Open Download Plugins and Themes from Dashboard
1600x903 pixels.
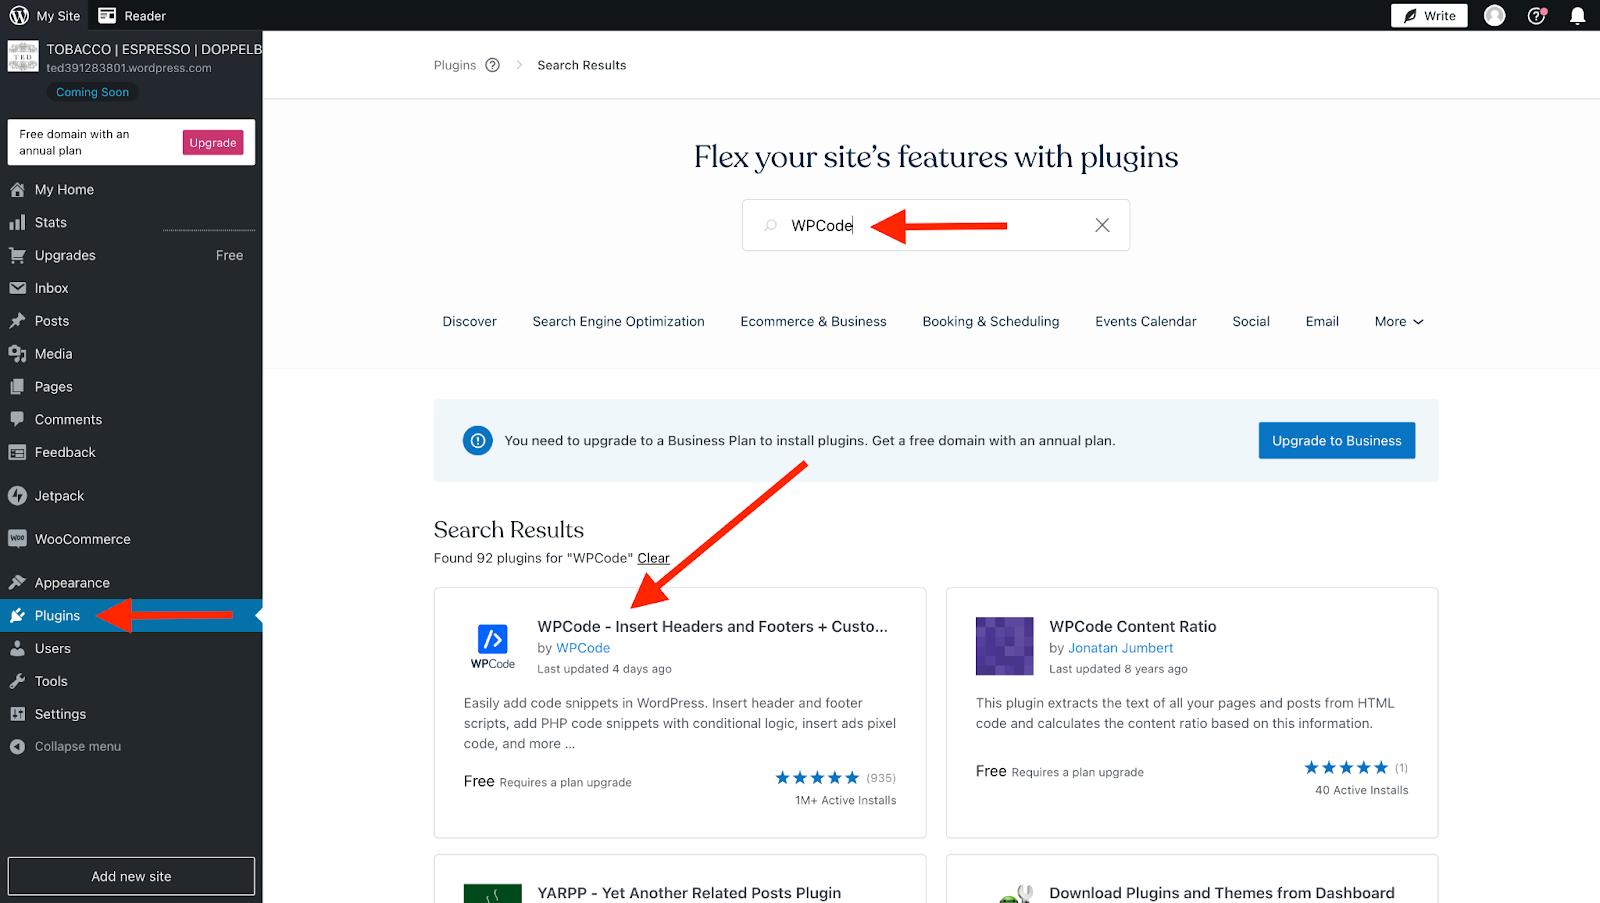[1221, 893]
